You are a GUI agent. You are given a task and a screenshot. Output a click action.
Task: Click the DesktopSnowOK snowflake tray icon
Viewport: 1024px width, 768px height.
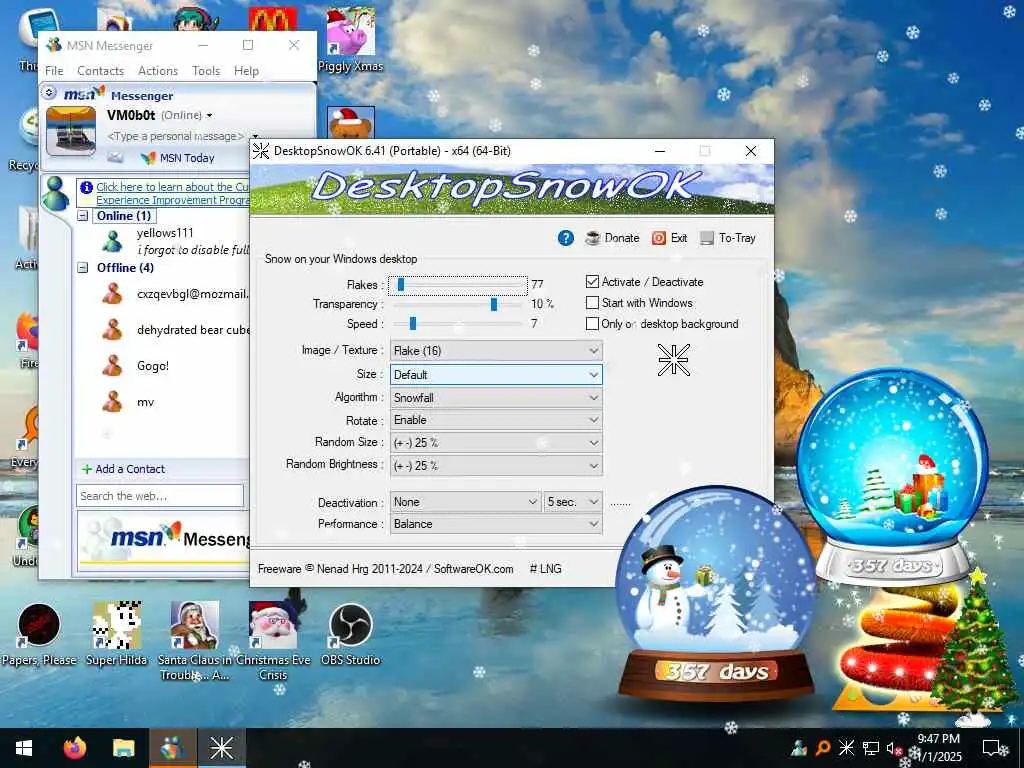click(846, 748)
